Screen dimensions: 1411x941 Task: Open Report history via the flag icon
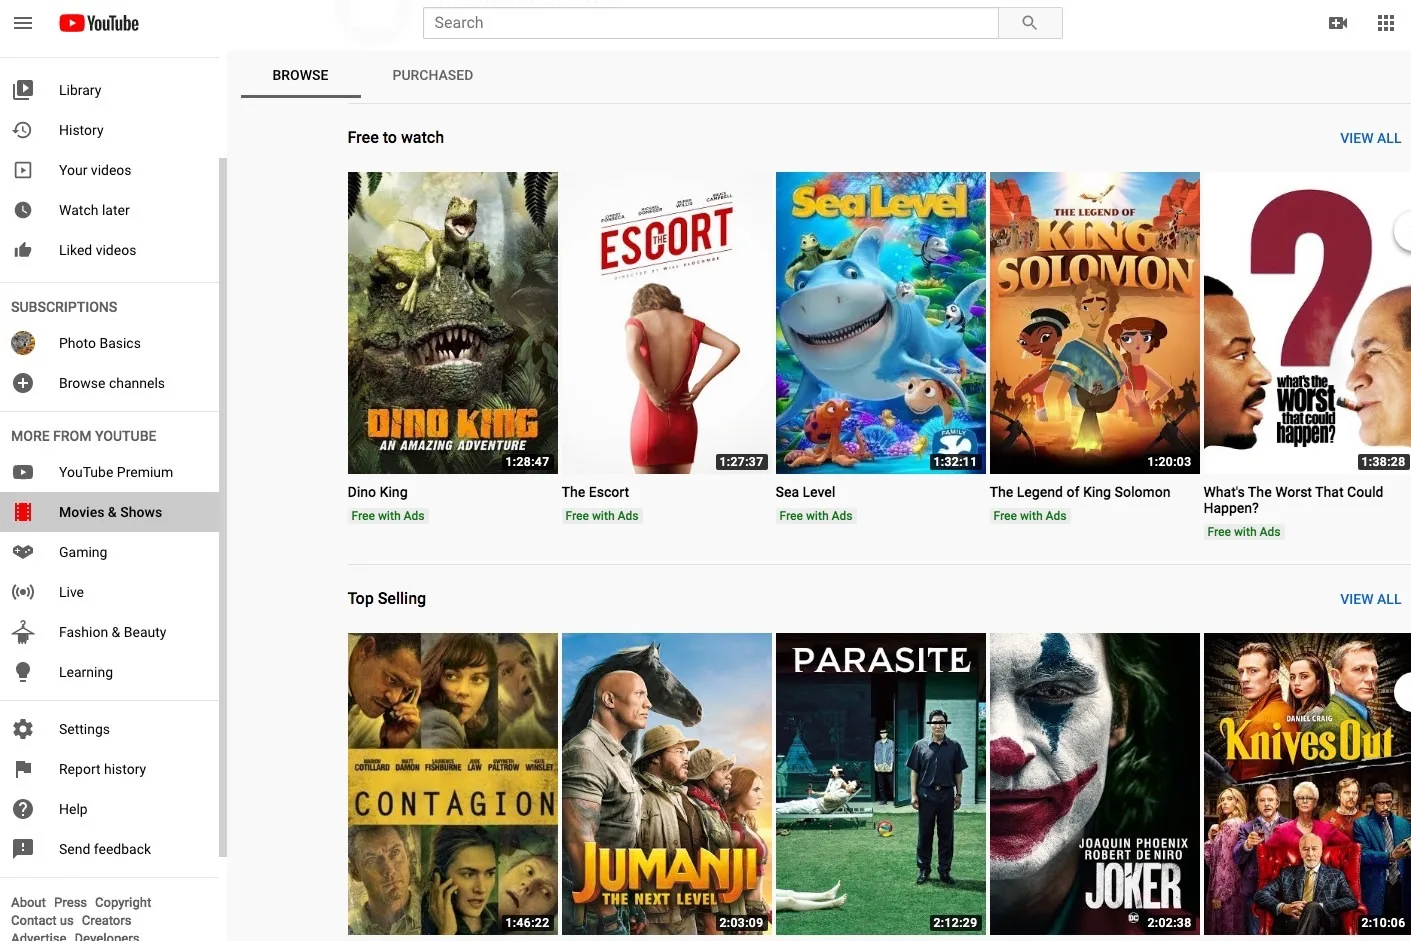coord(23,769)
